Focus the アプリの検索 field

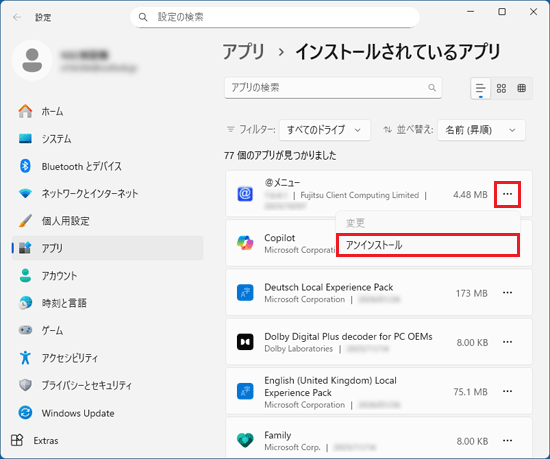pyautogui.click(x=333, y=88)
